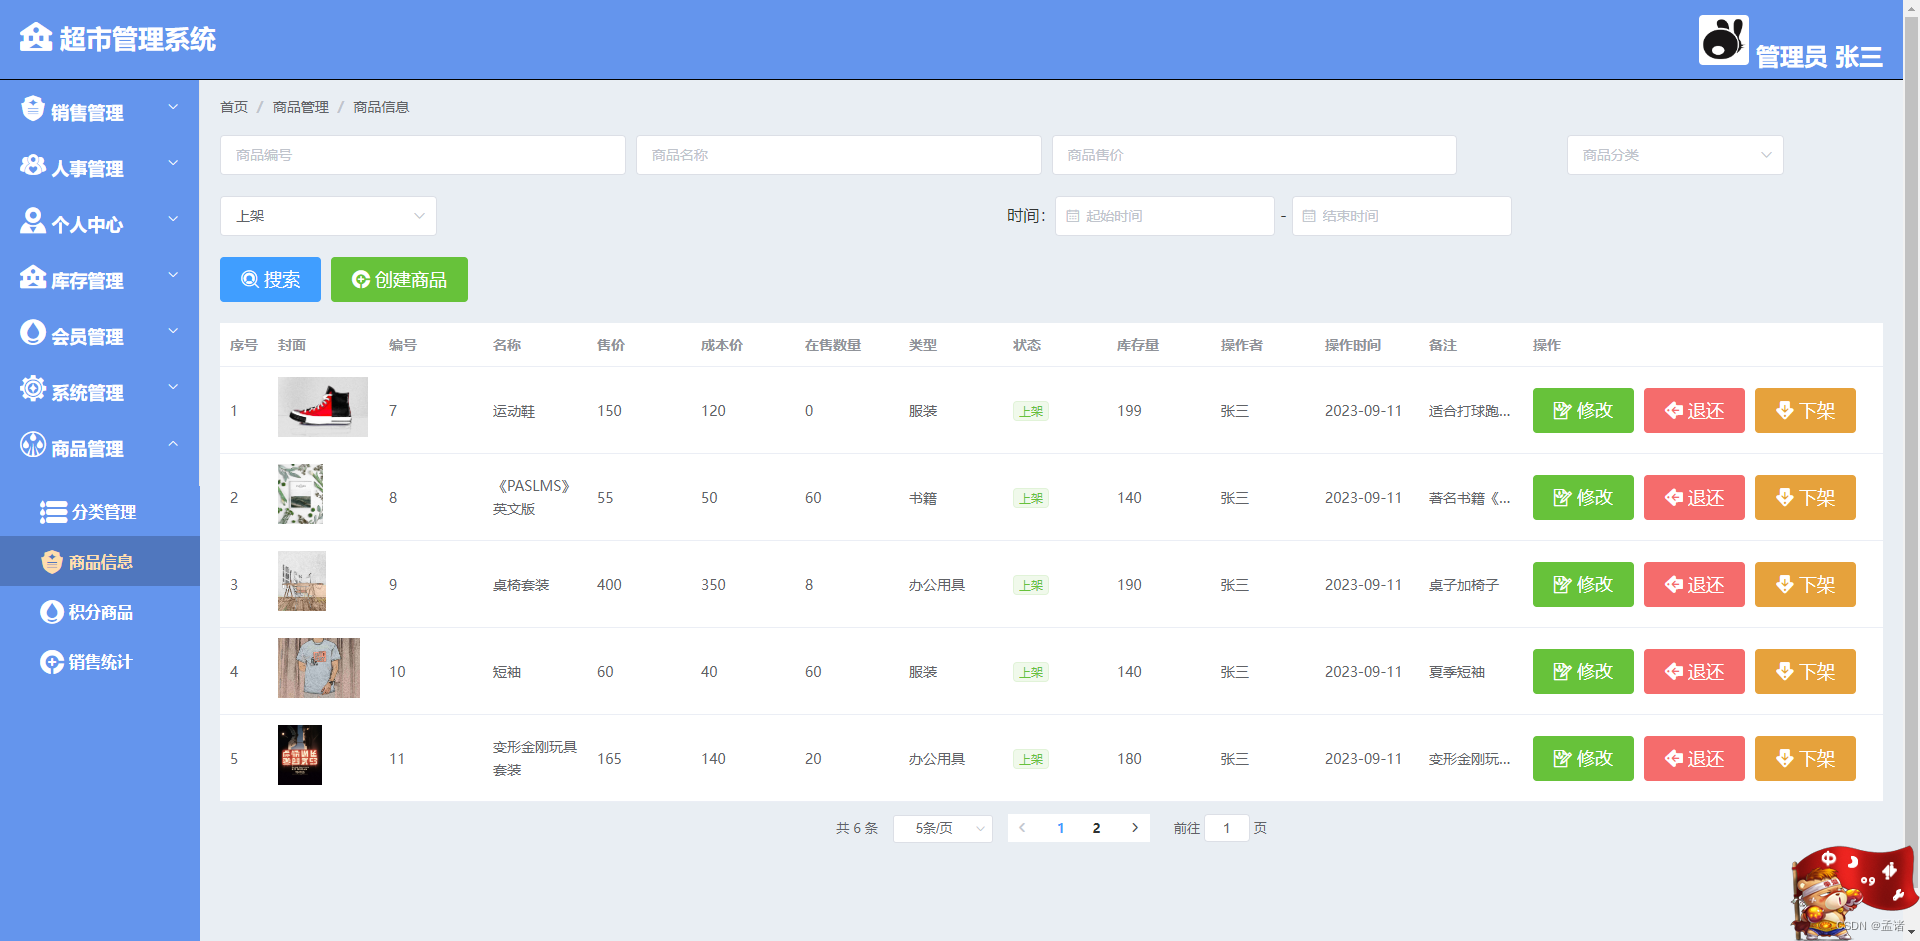Expand the 库存管理 menu chevron
Viewport: 1920px width, 941px height.
point(173,275)
